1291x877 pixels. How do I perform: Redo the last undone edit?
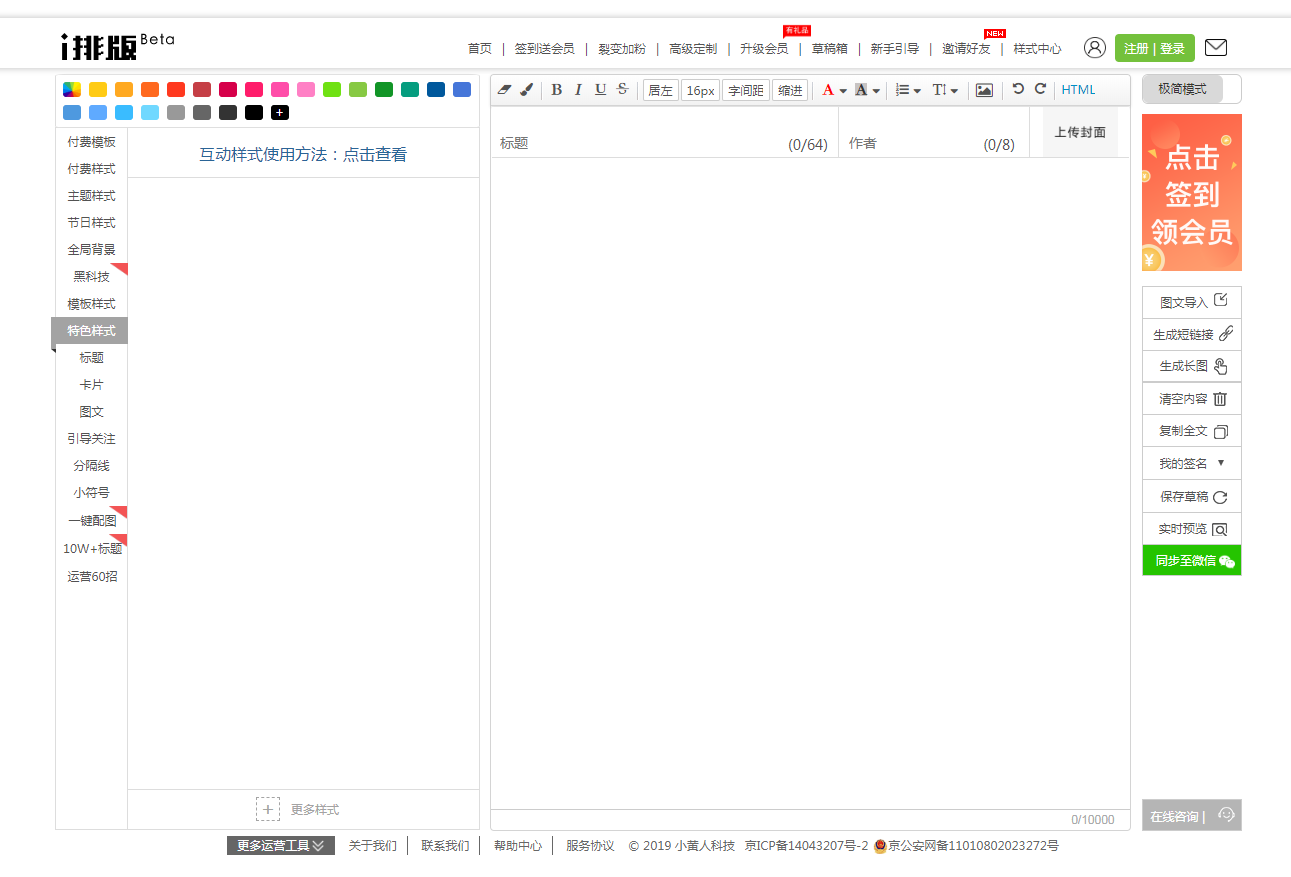(x=1040, y=89)
